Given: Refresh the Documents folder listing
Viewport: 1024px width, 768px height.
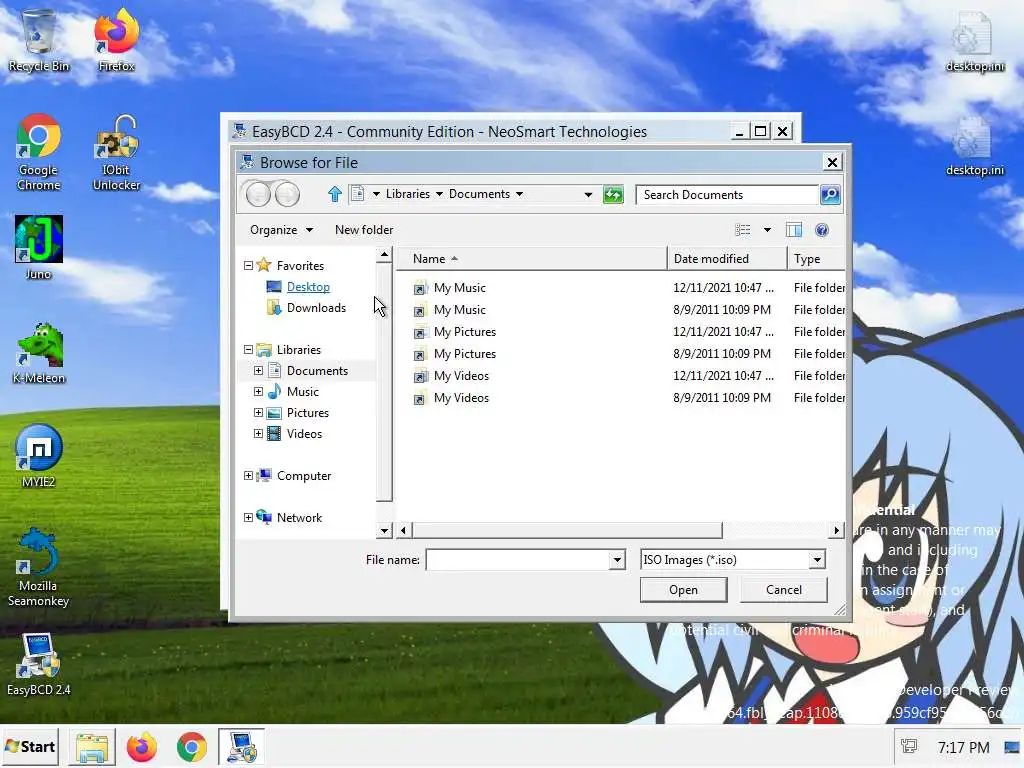Looking at the screenshot, I should (x=613, y=195).
